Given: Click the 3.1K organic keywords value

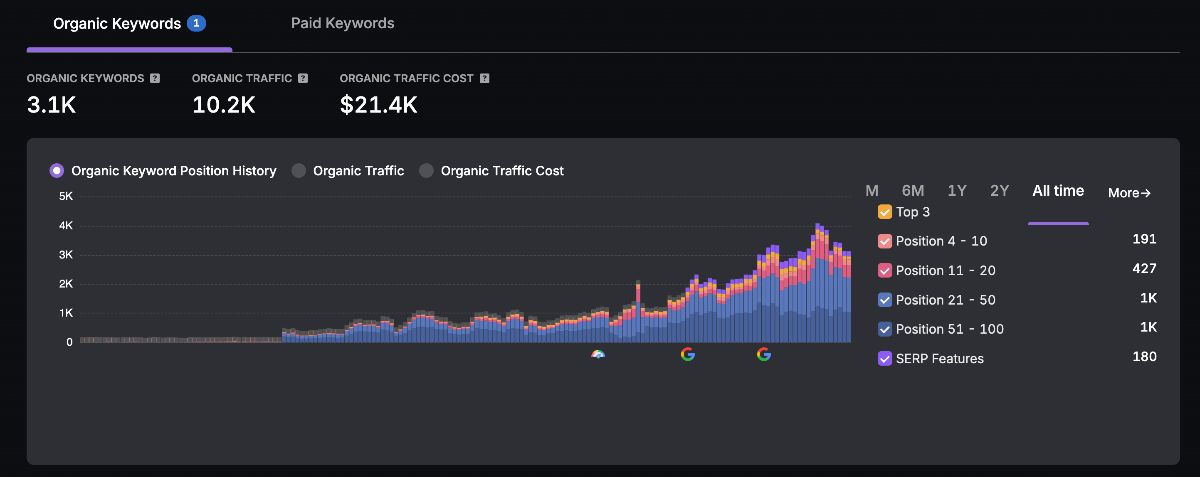Looking at the screenshot, I should pos(52,104).
